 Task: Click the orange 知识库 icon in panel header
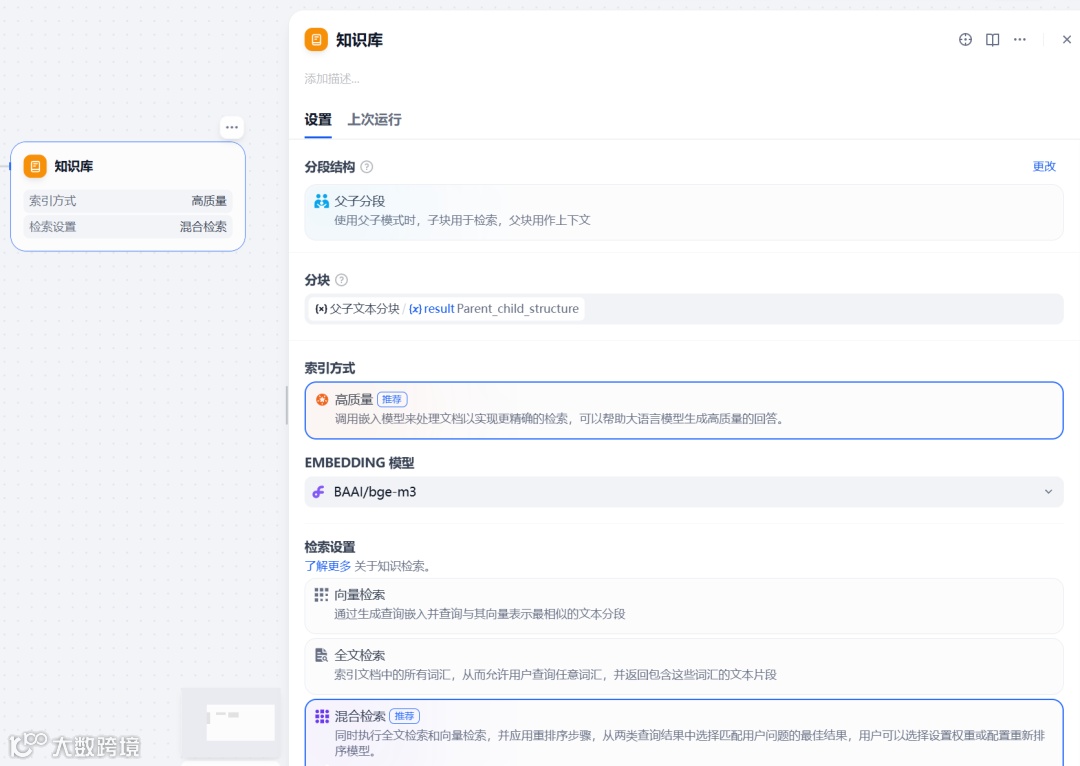point(316,40)
